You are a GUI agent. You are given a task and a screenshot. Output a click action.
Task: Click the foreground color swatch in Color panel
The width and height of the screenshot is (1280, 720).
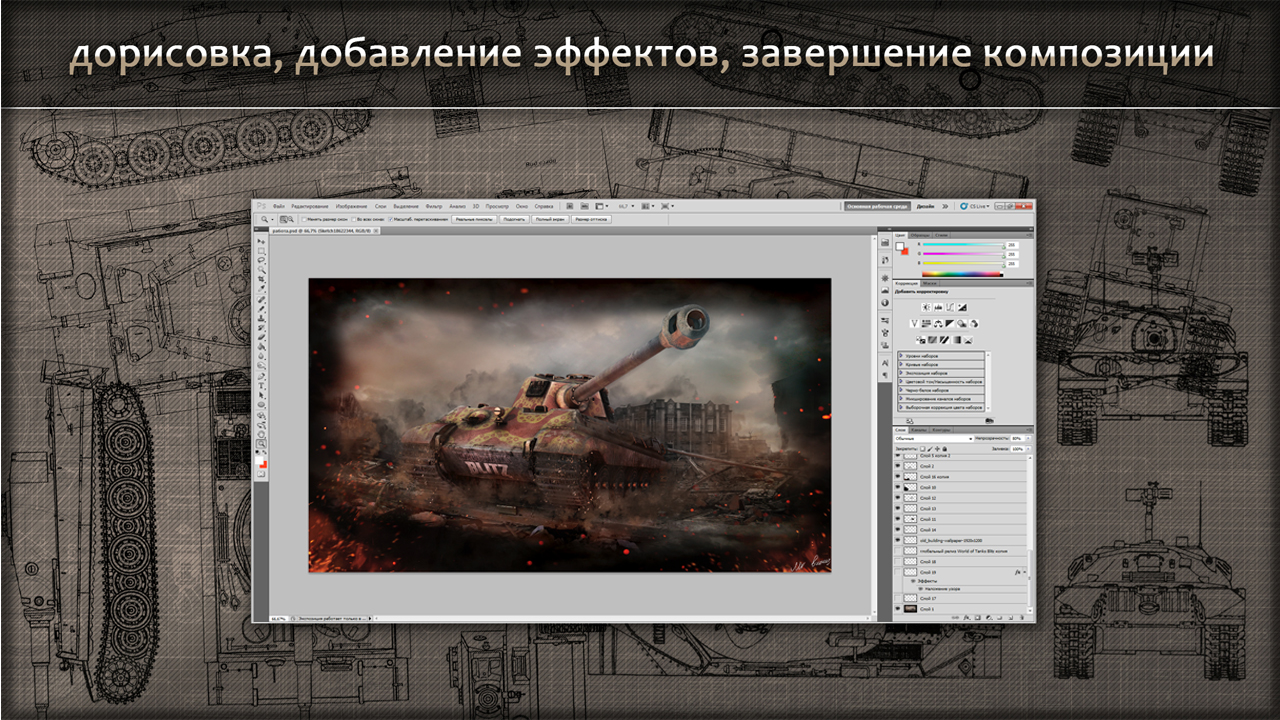coord(900,246)
